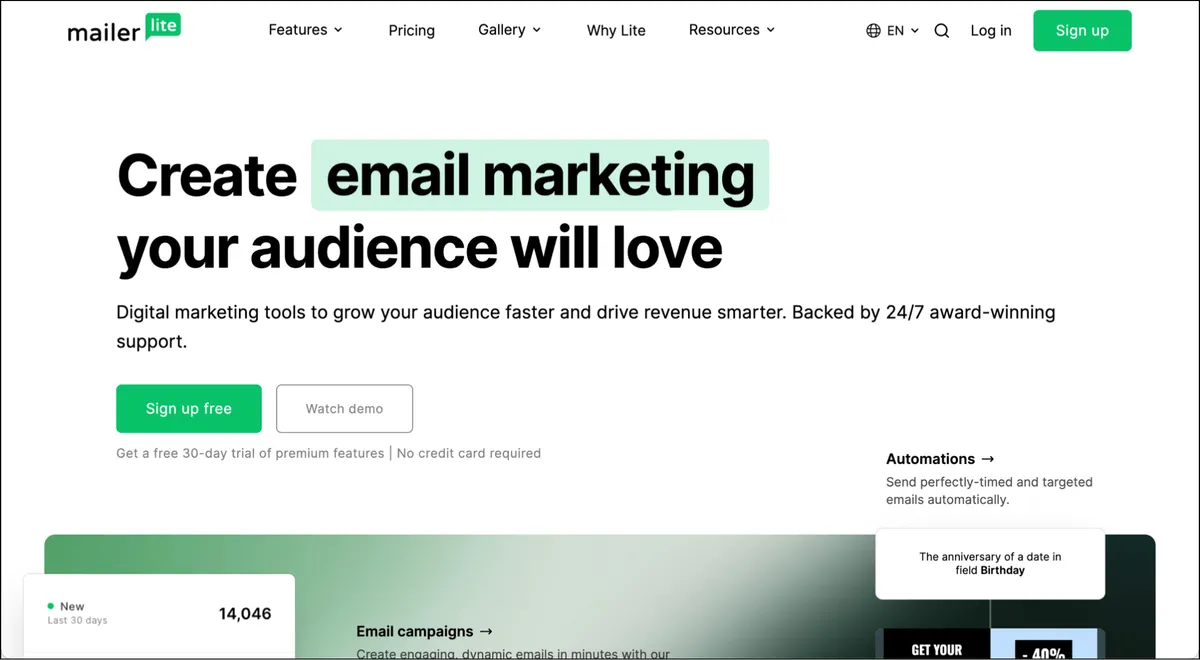The height and width of the screenshot is (660, 1200).
Task: Click the Digital marketing tools paragraph
Action: pos(585,327)
